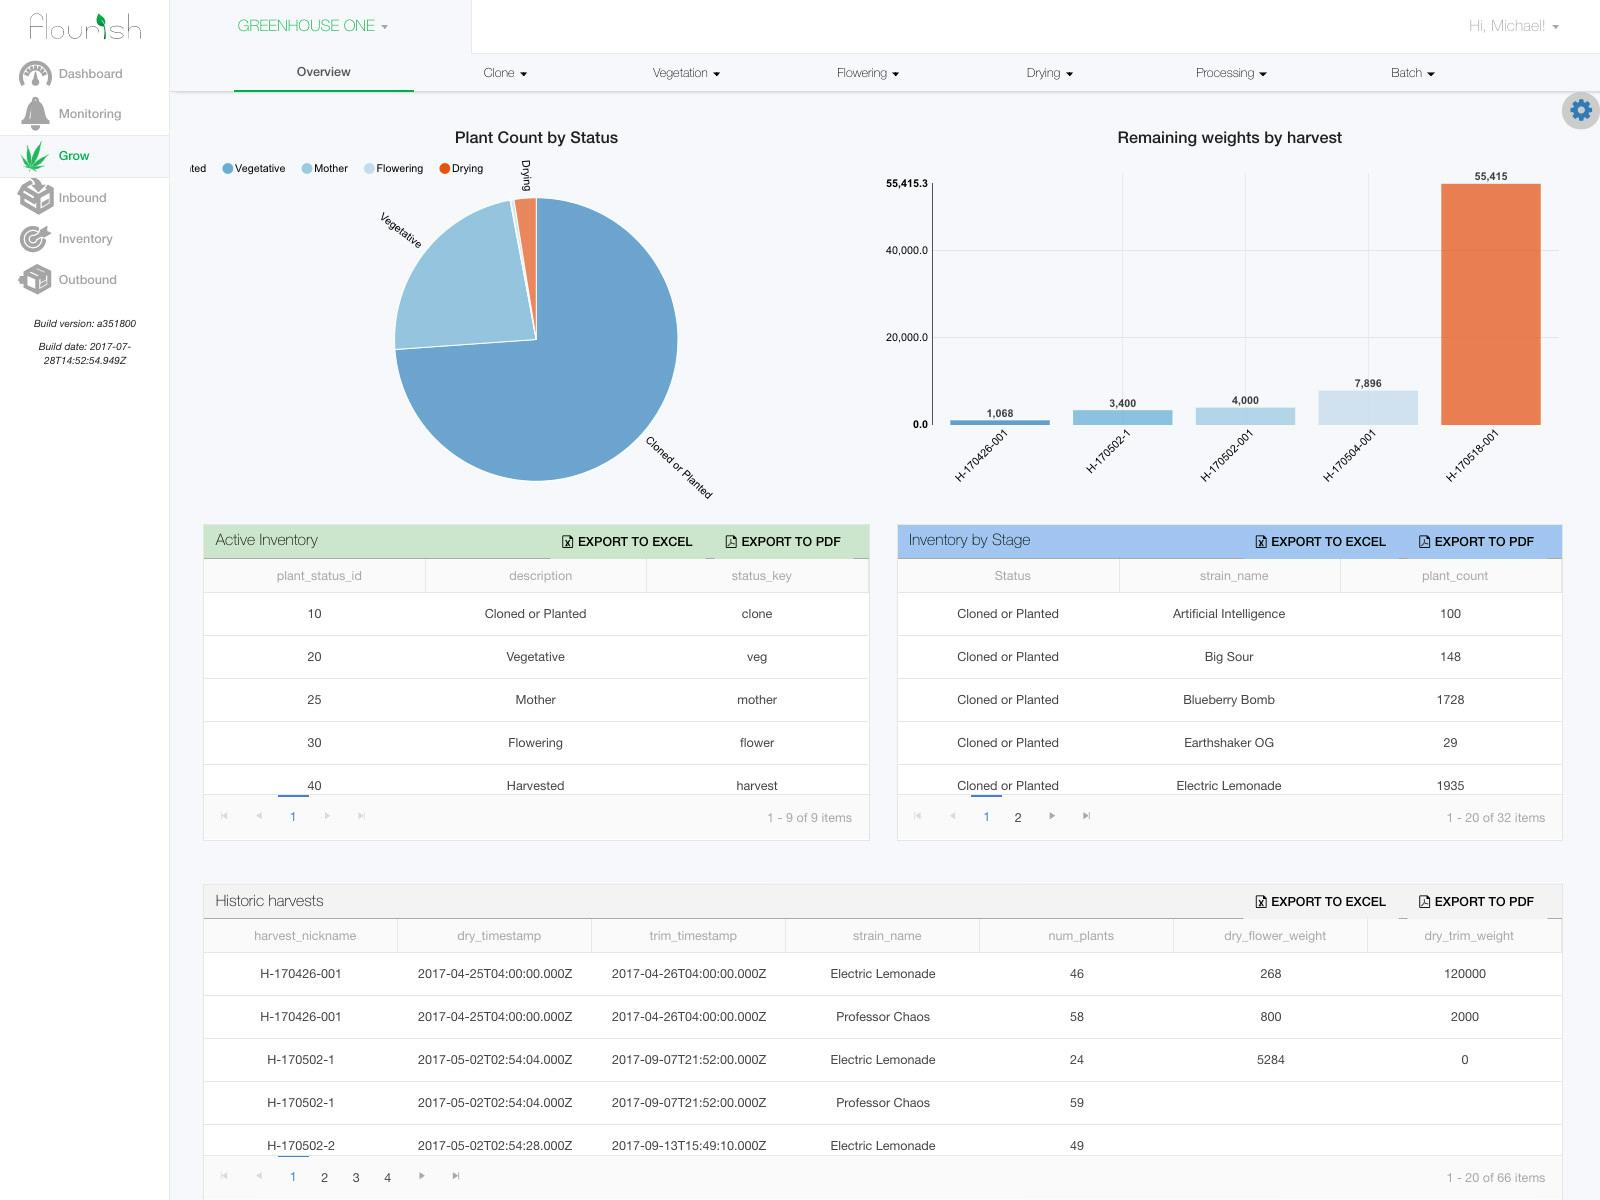
Task: Click the Grow leaf icon in sidebar
Action: pos(36,155)
